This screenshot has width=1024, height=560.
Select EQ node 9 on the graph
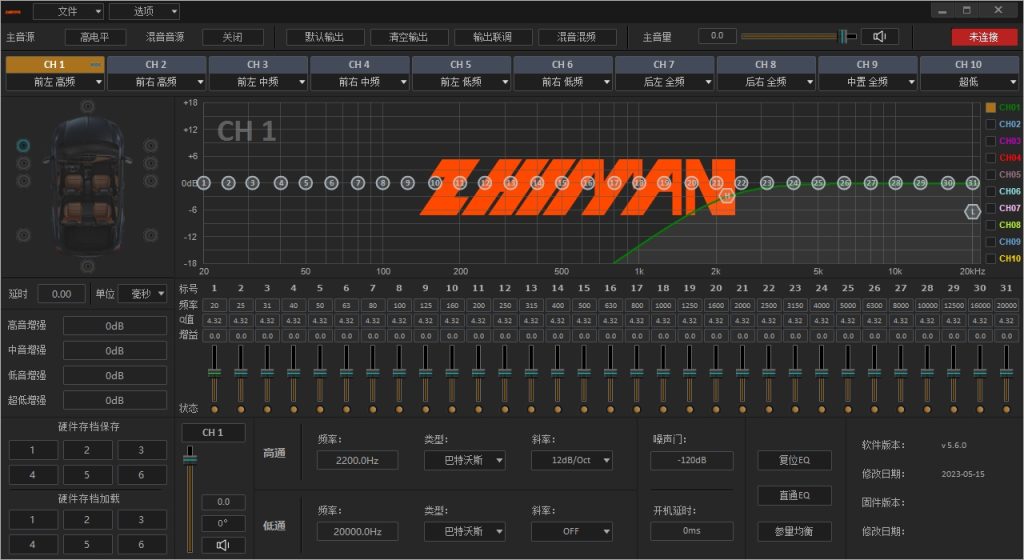pos(408,183)
